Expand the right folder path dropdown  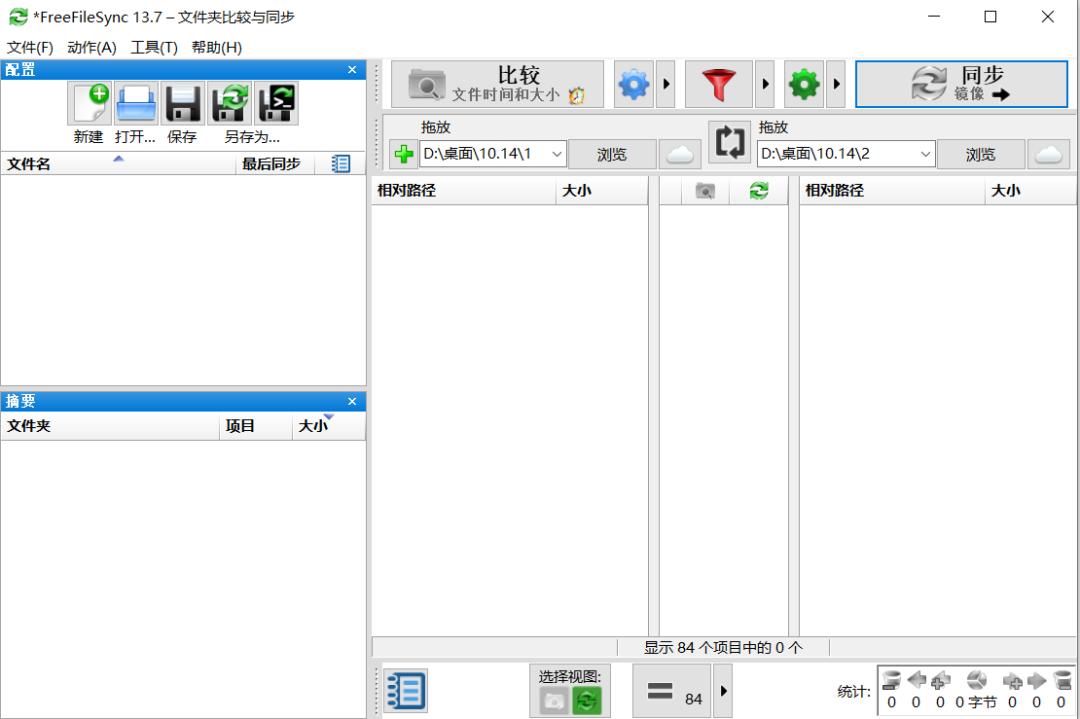925,154
